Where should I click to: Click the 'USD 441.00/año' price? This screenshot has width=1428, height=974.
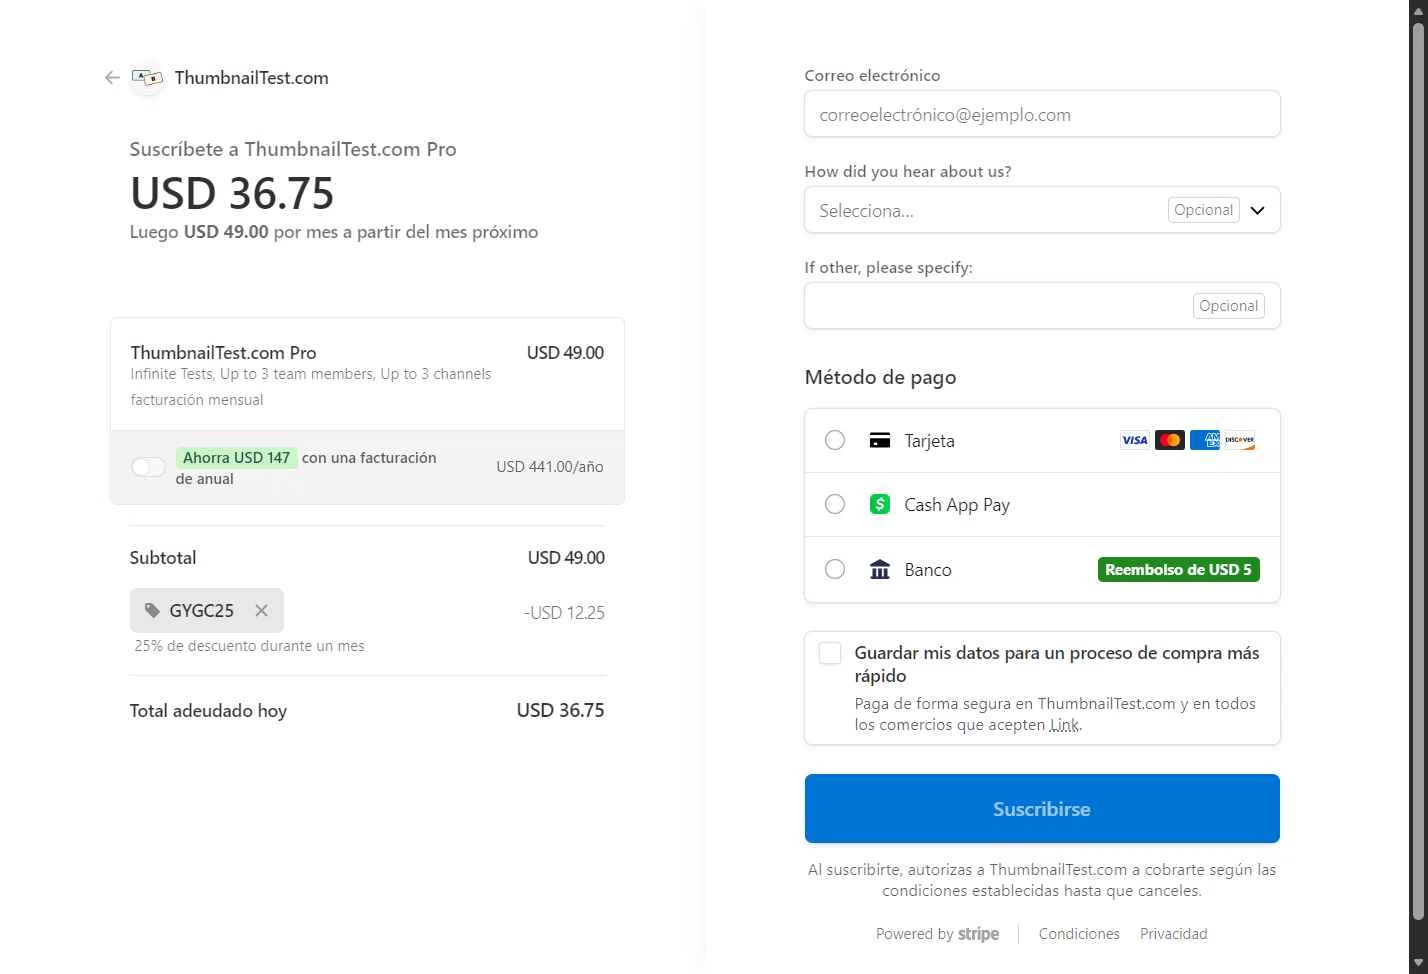coord(550,467)
